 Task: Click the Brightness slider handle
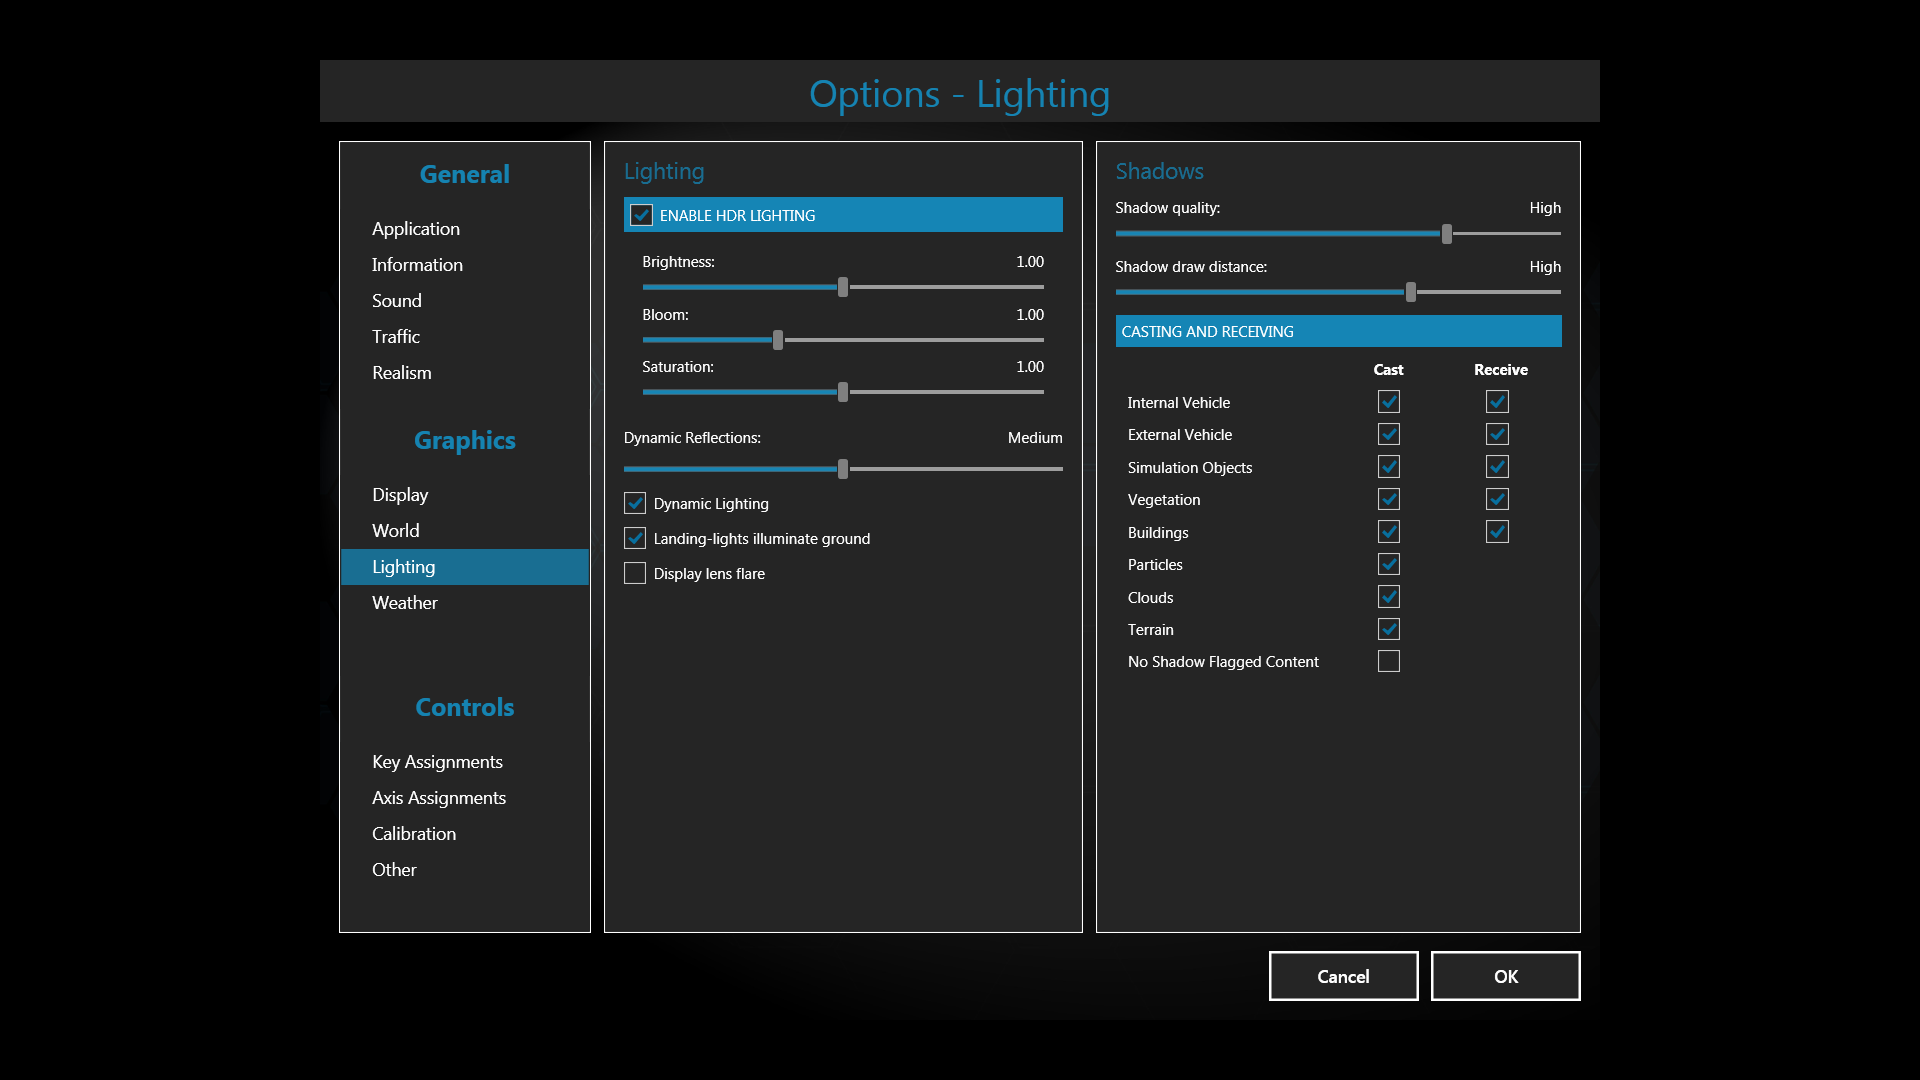click(843, 287)
